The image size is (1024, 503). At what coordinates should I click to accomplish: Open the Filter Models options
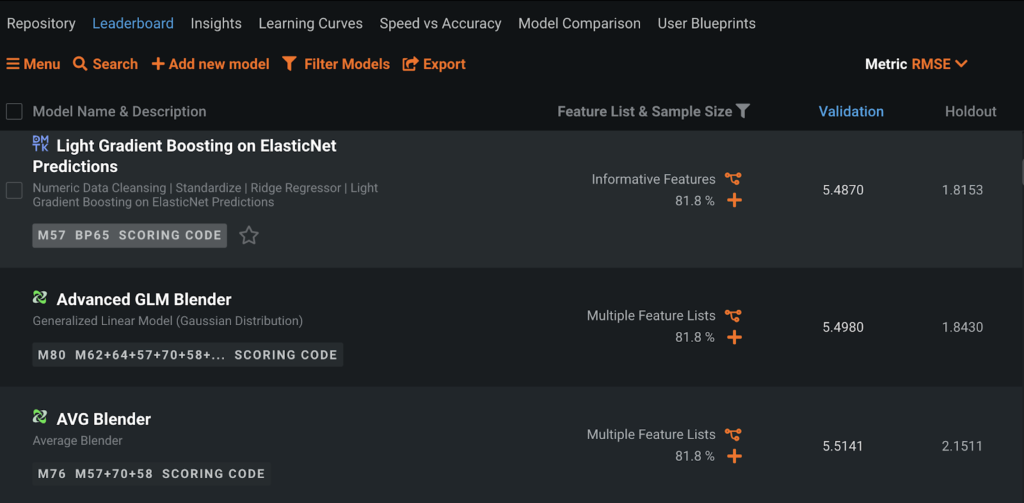[336, 64]
